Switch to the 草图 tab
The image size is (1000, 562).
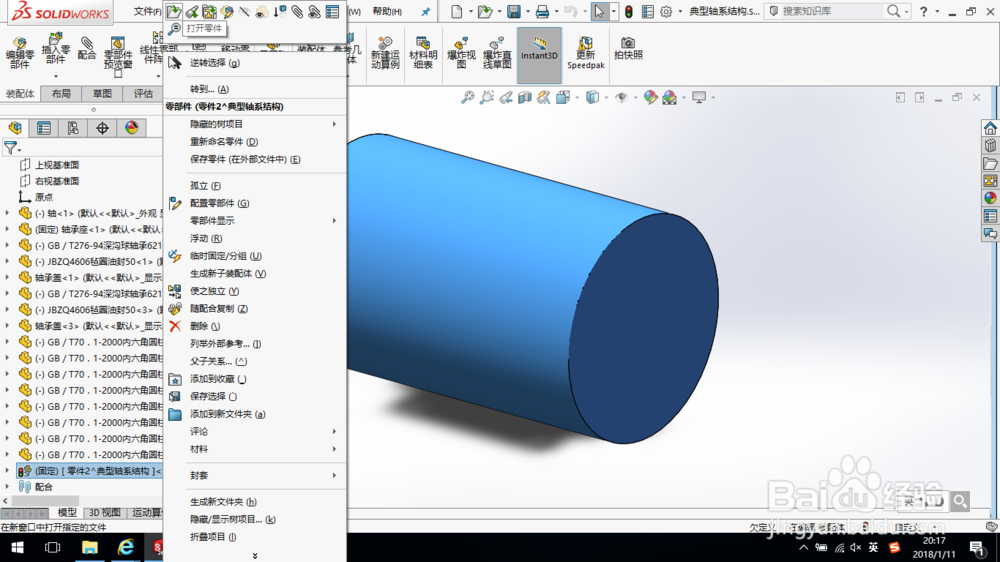(102, 94)
